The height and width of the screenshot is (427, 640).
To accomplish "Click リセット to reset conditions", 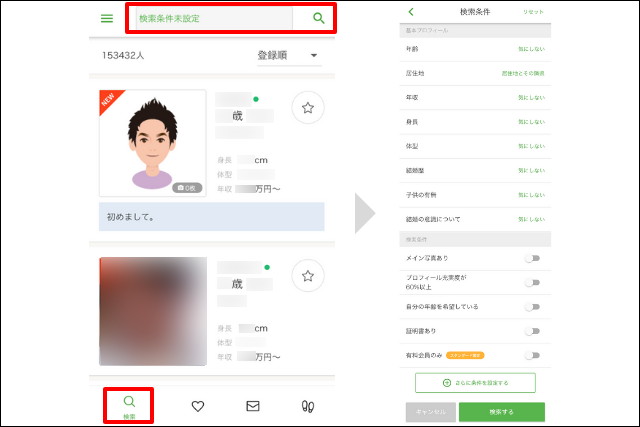I will [x=533, y=12].
